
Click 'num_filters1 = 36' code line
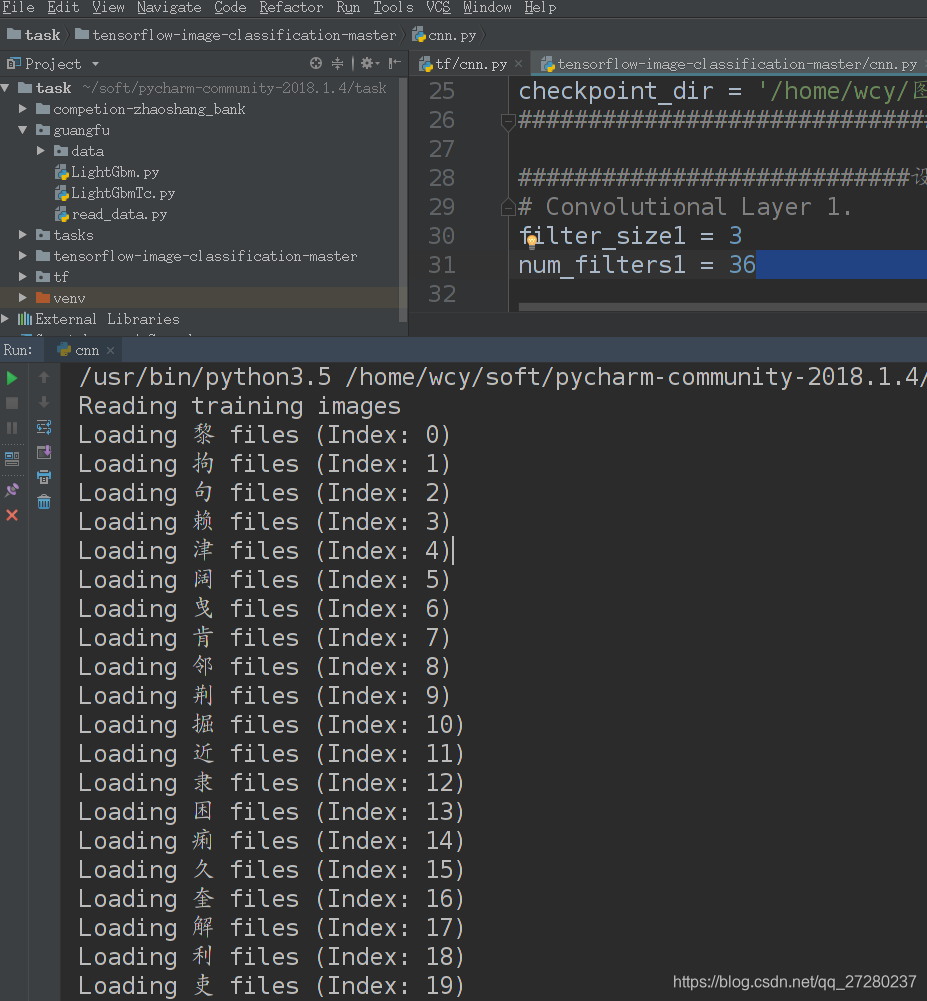point(637,264)
